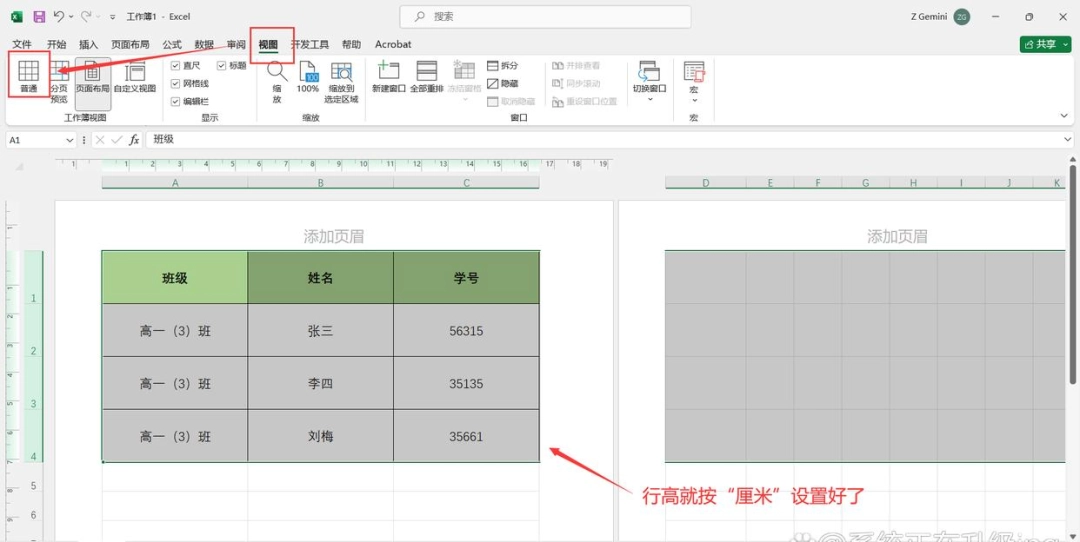
Task: Open the Home (开始) tab
Action: (x=56, y=44)
